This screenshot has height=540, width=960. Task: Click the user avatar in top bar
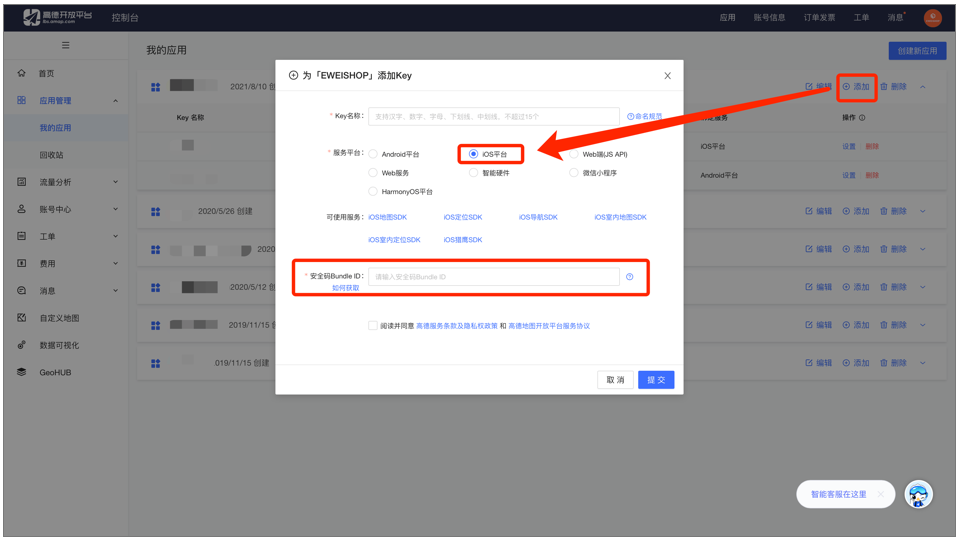(x=932, y=18)
